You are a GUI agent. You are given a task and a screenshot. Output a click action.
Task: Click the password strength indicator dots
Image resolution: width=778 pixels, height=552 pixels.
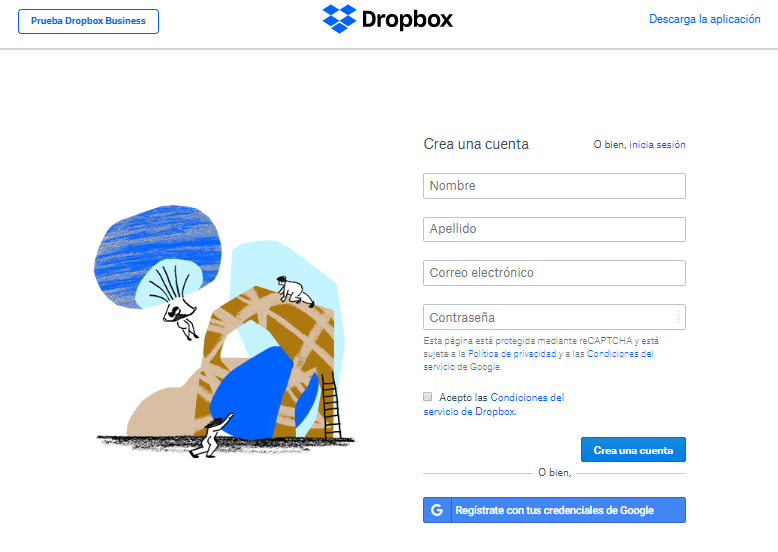click(678, 316)
